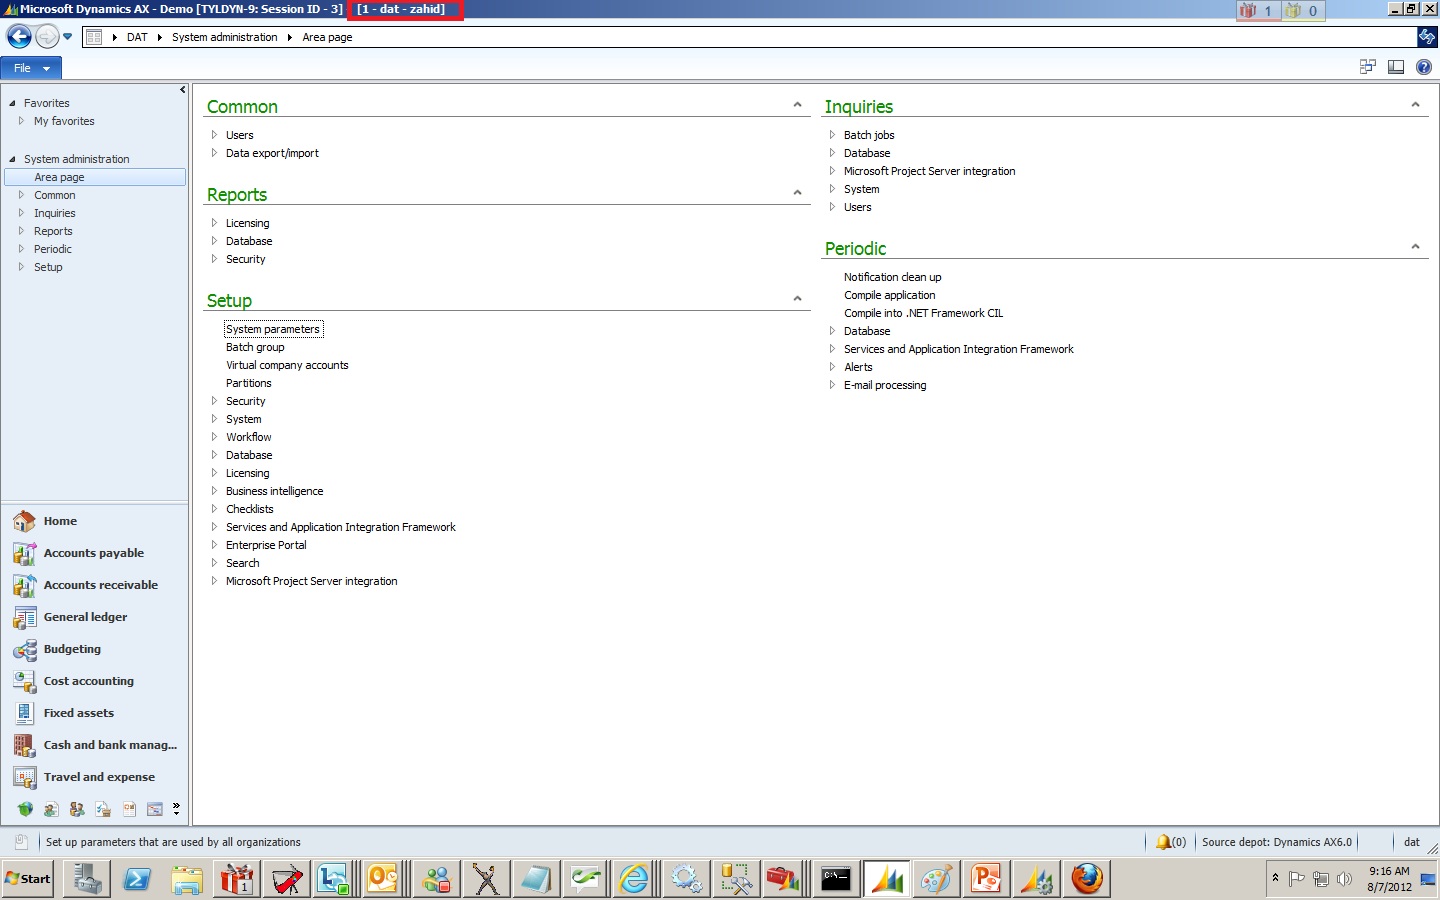Click the document icon in status bar
Viewport: 1440px width, 900px height.
(x=21, y=842)
